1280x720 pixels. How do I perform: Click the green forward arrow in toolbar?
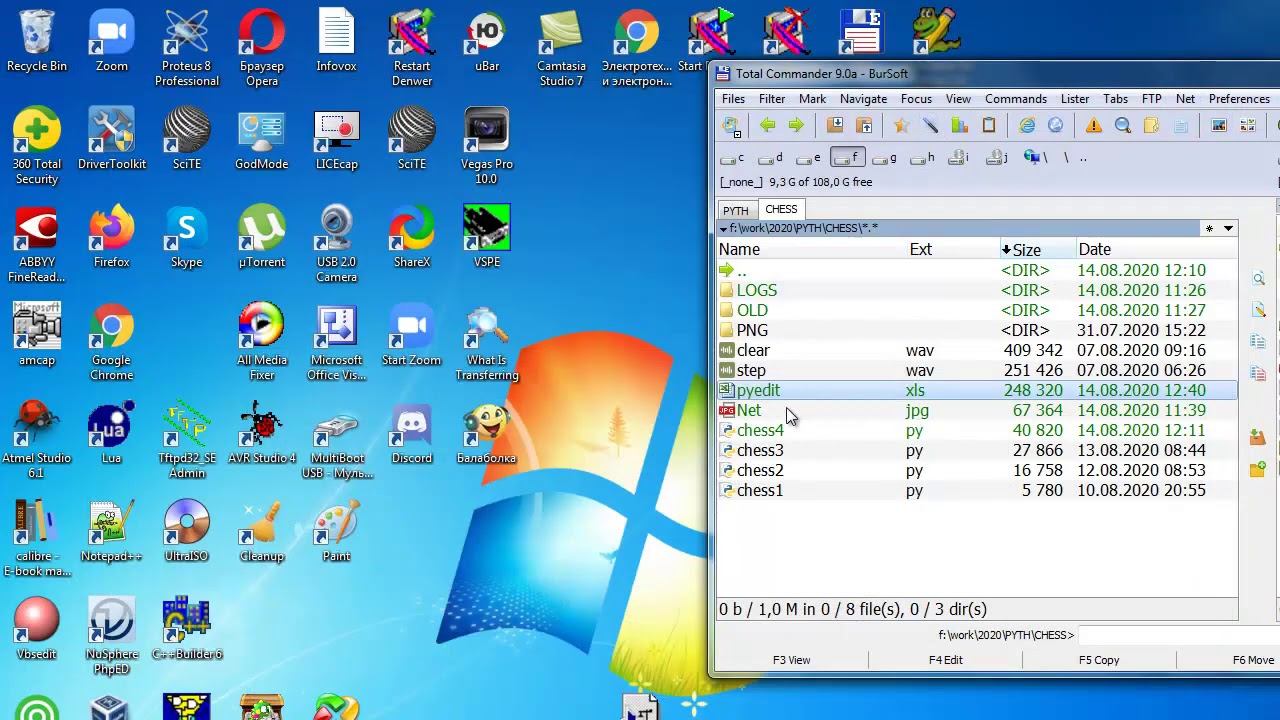pyautogui.click(x=796, y=125)
